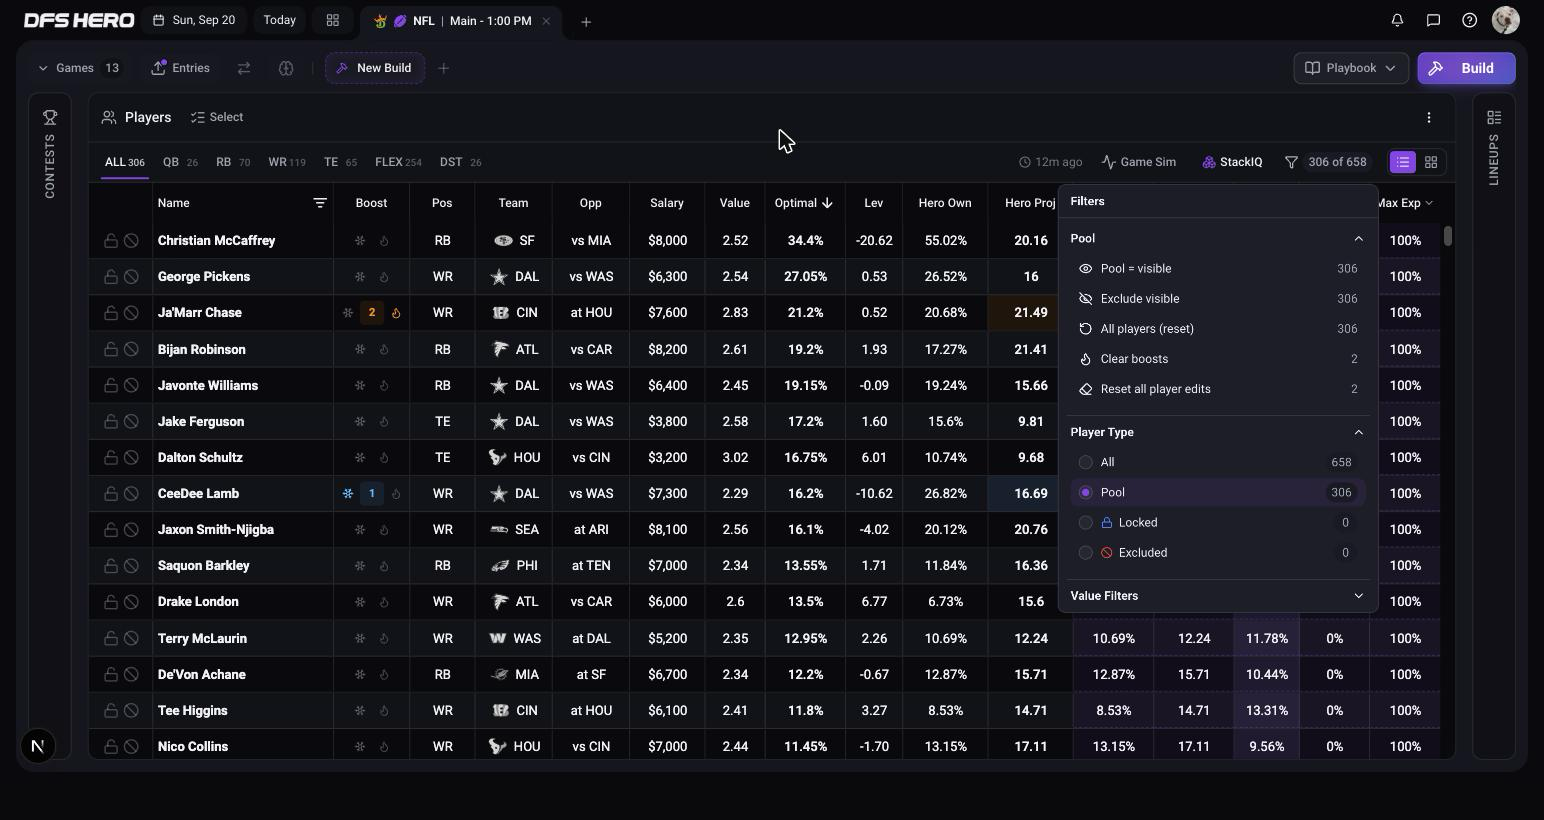
Task: Exclude George Pickens with ban icon
Action: pos(131,277)
